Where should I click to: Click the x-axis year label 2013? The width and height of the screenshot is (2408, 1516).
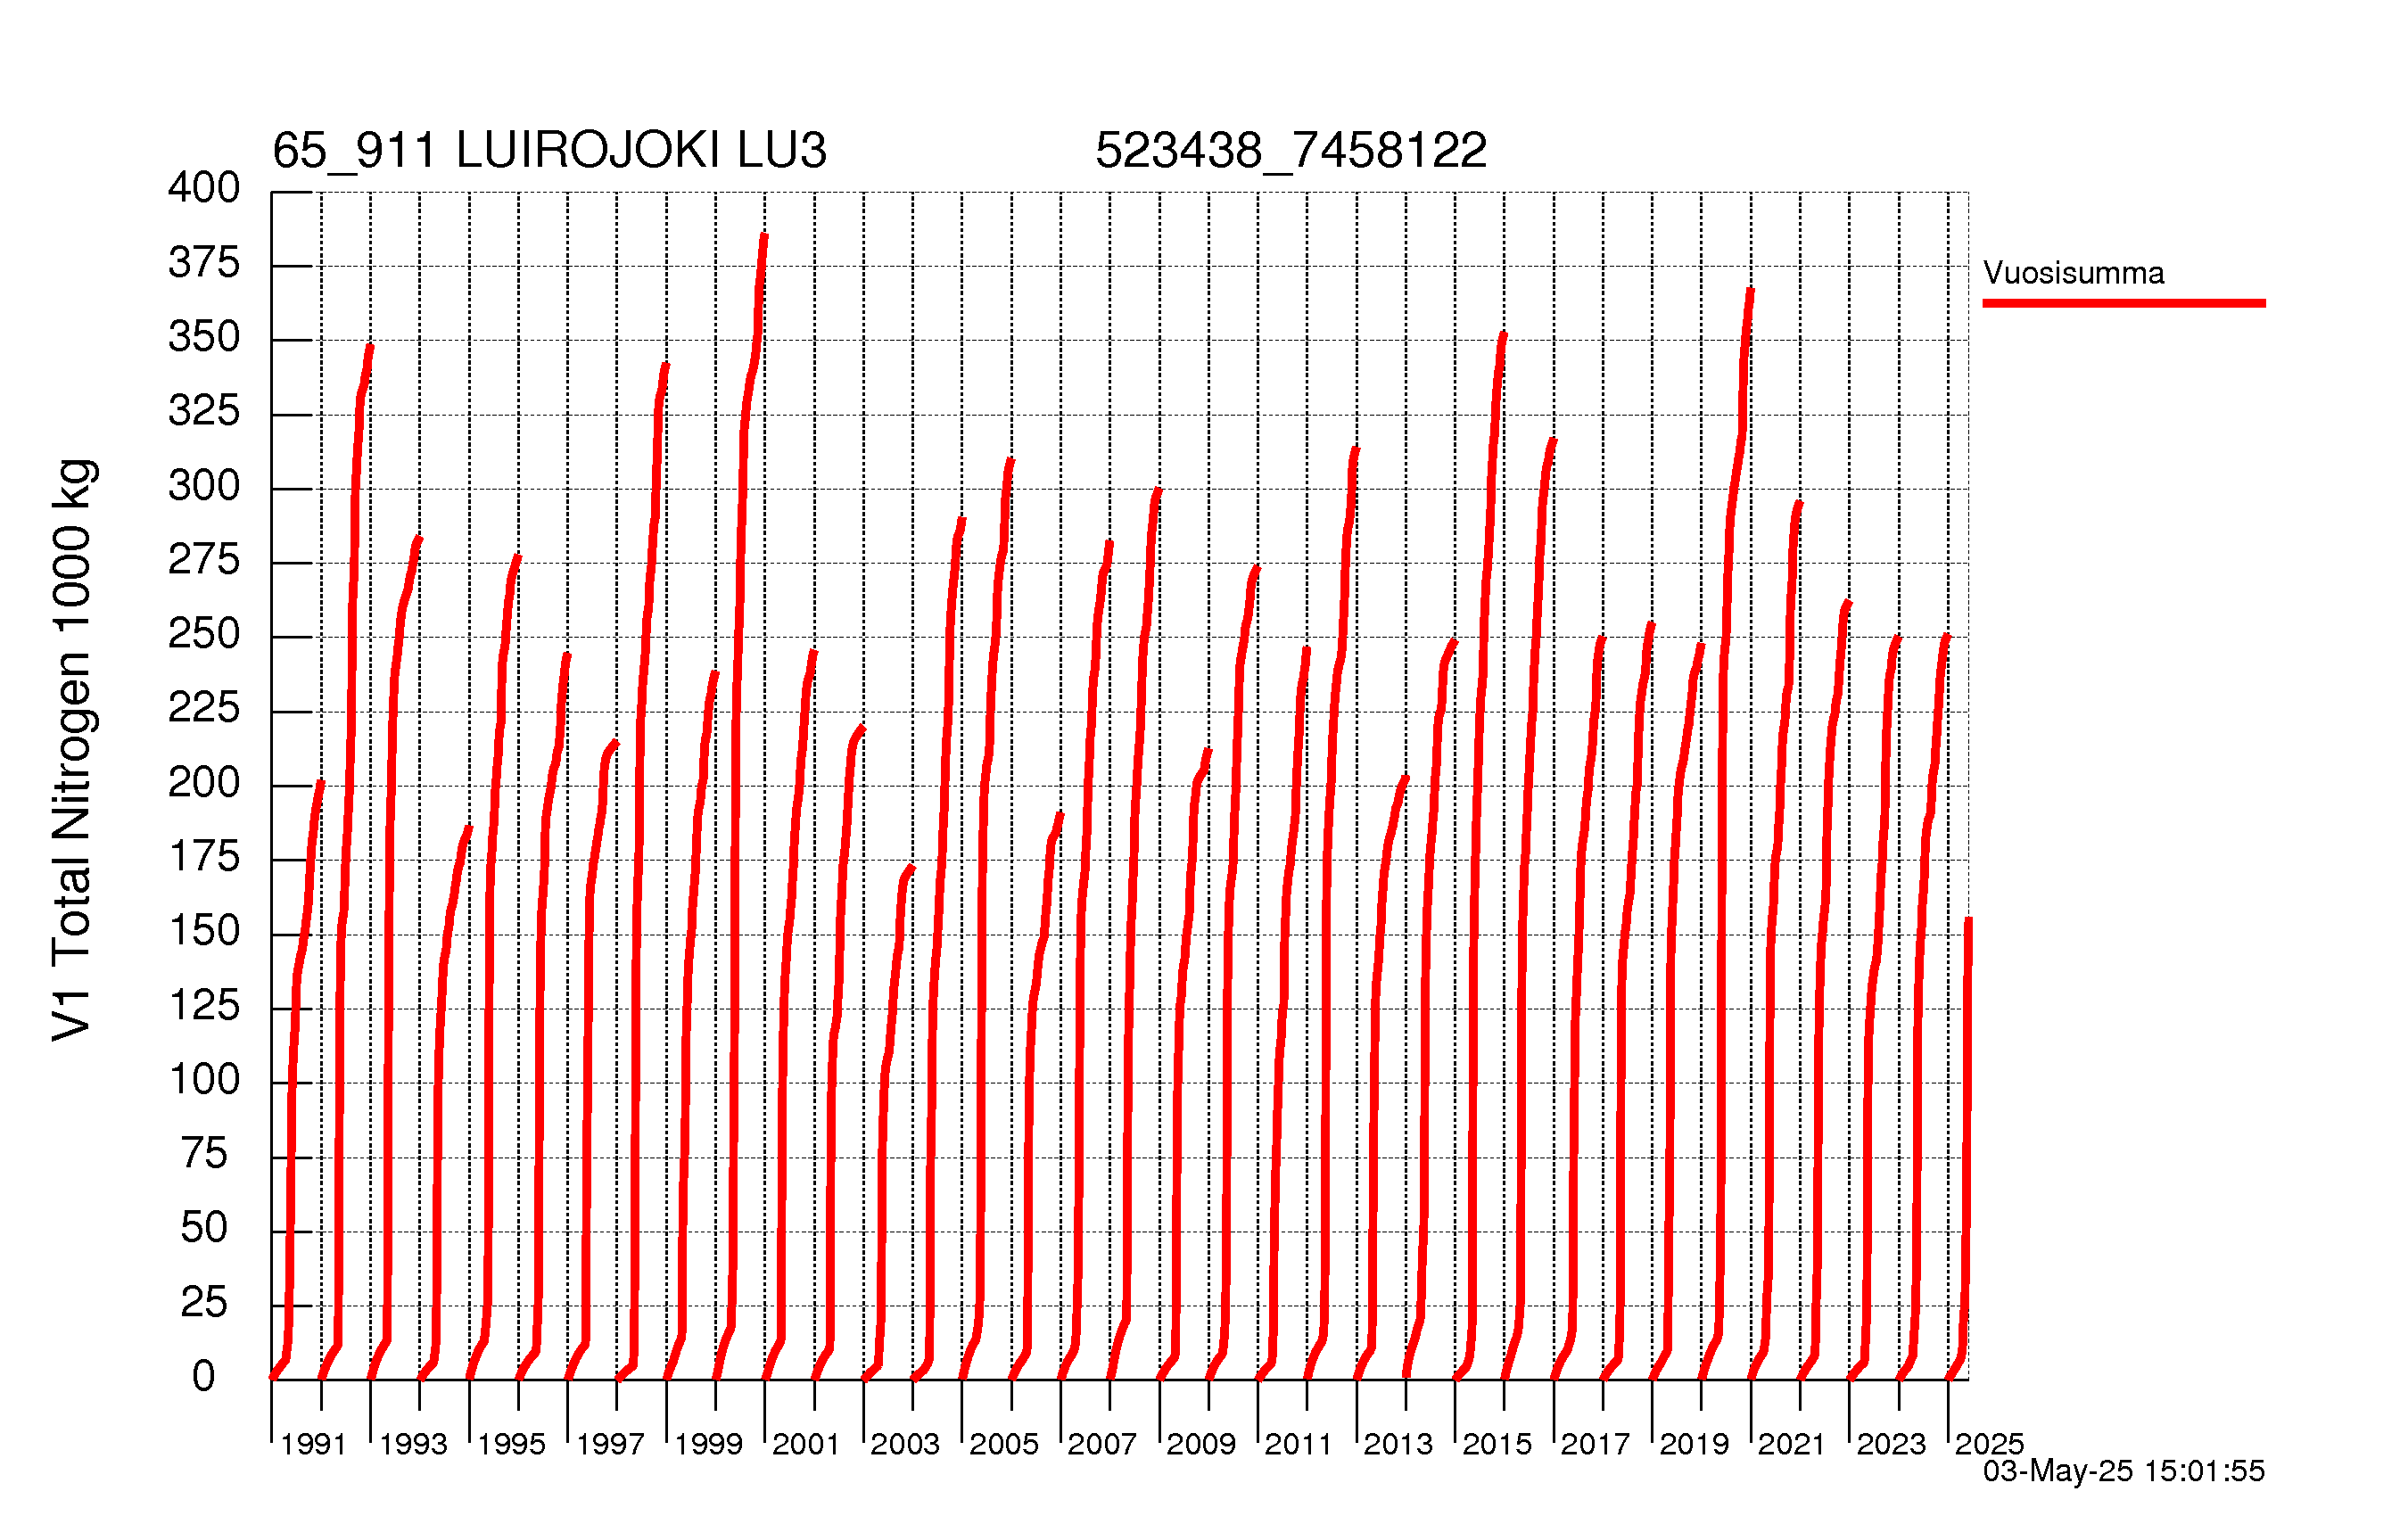(1398, 1445)
